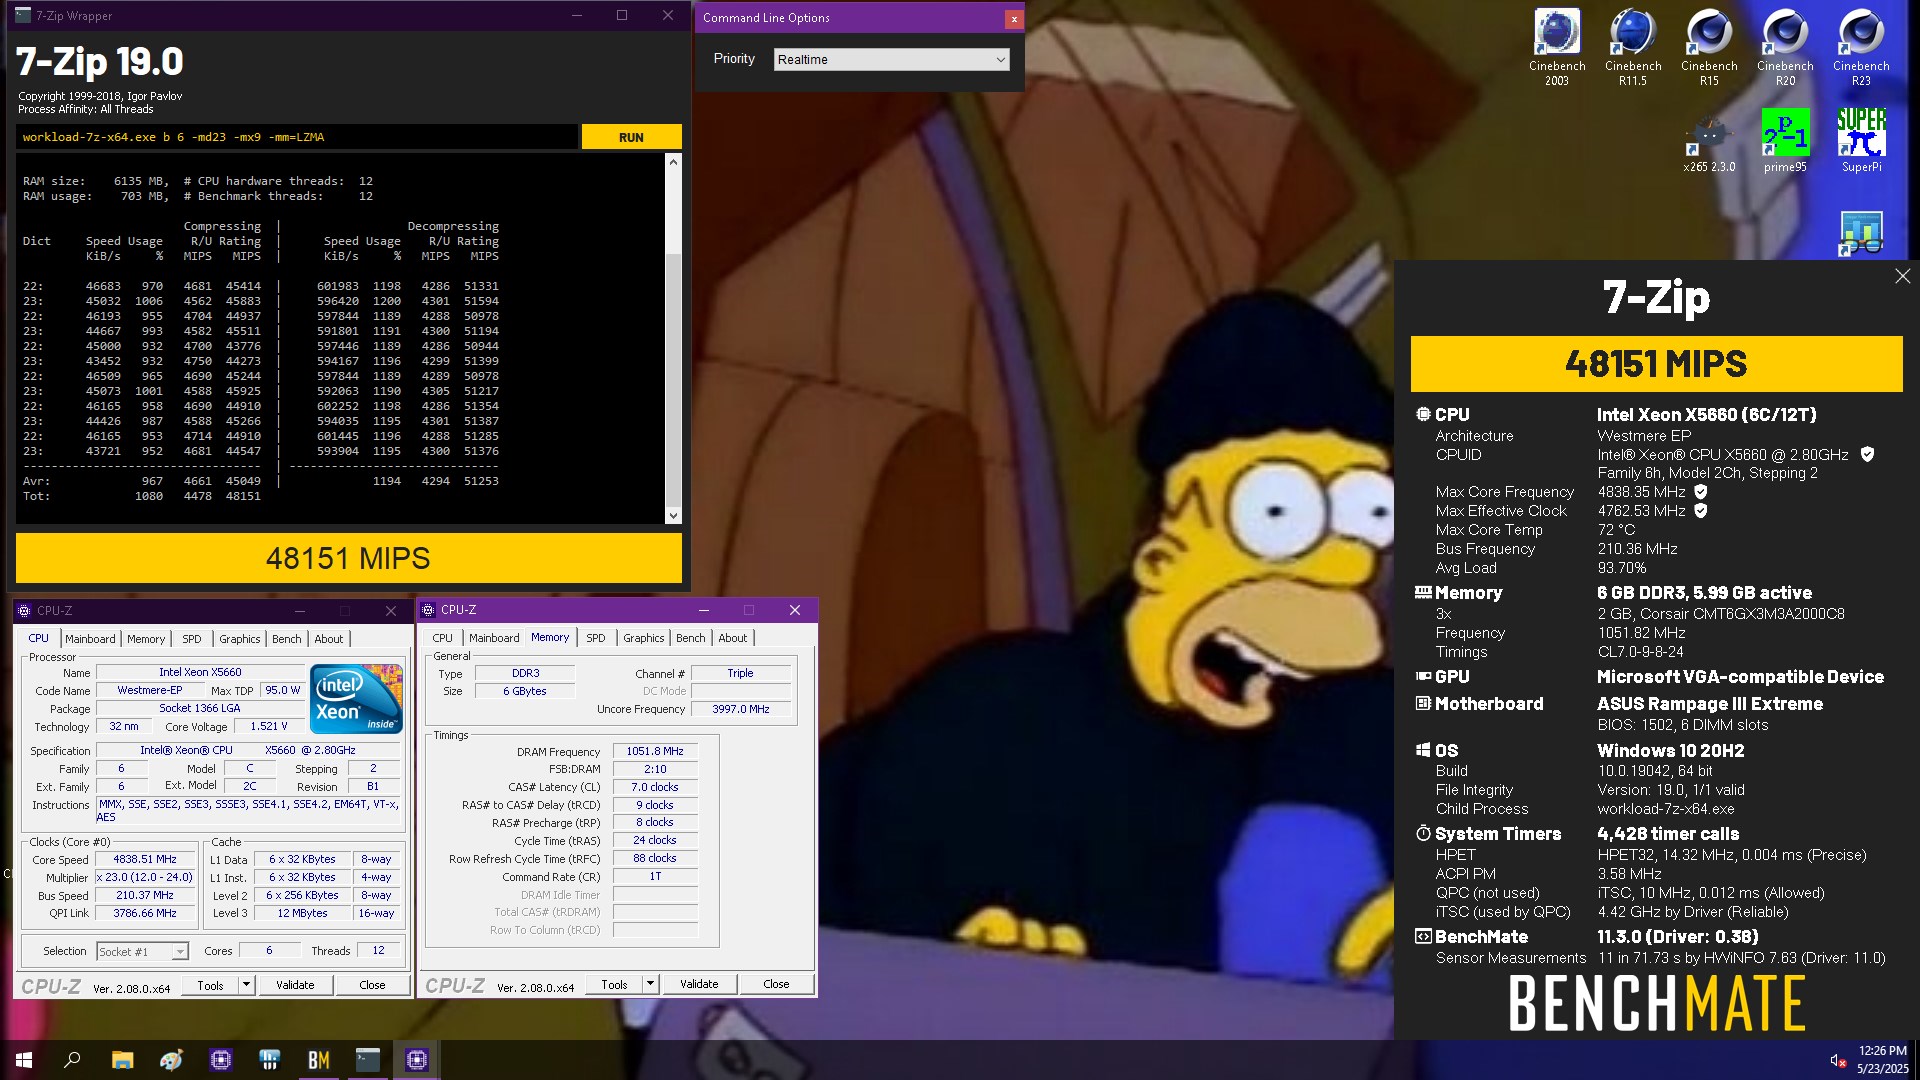The height and width of the screenshot is (1080, 1920).
Task: Switch to Graphics tab in left CPU-Z
Action: coord(240,639)
